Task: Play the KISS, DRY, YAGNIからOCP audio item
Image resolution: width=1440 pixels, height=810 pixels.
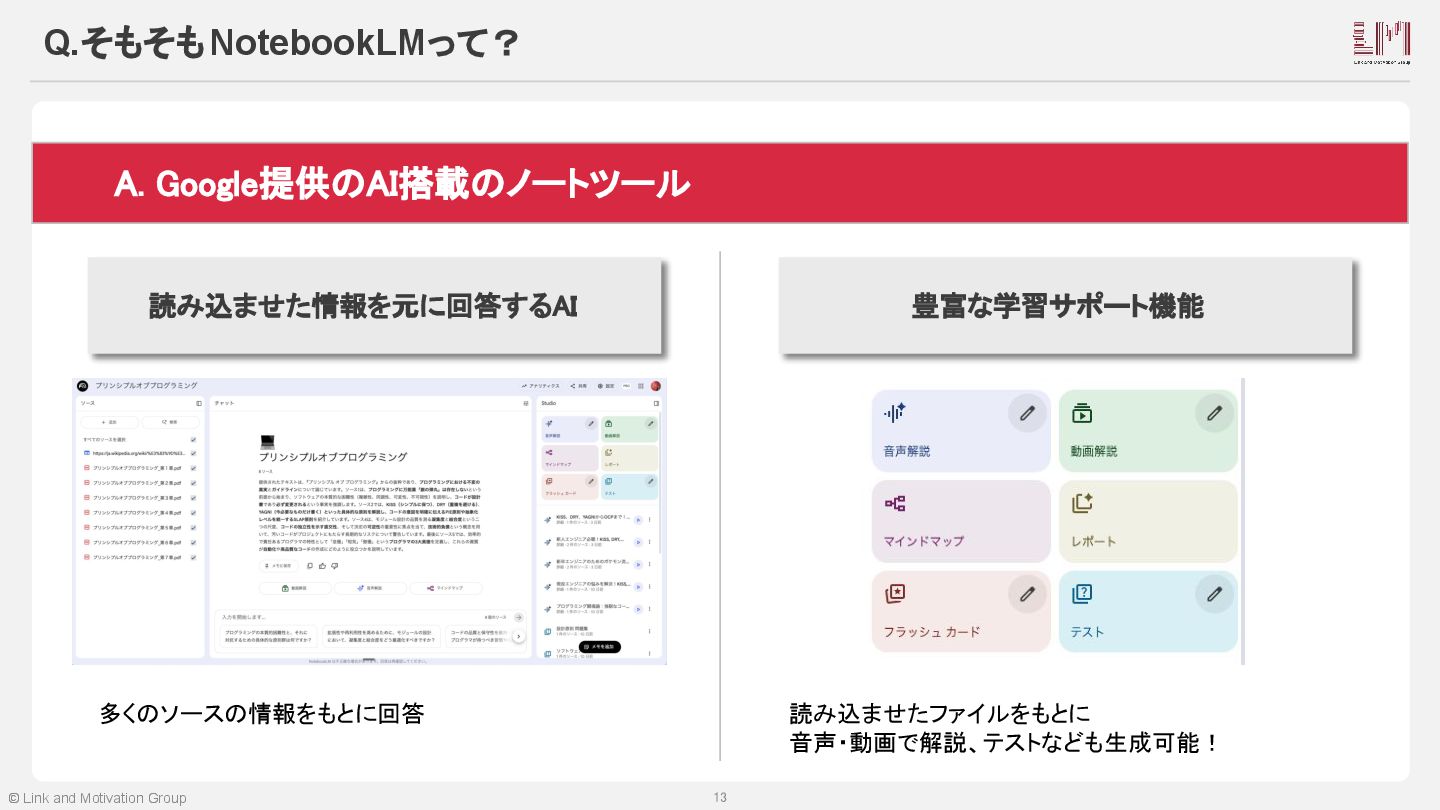Action: click(x=638, y=520)
